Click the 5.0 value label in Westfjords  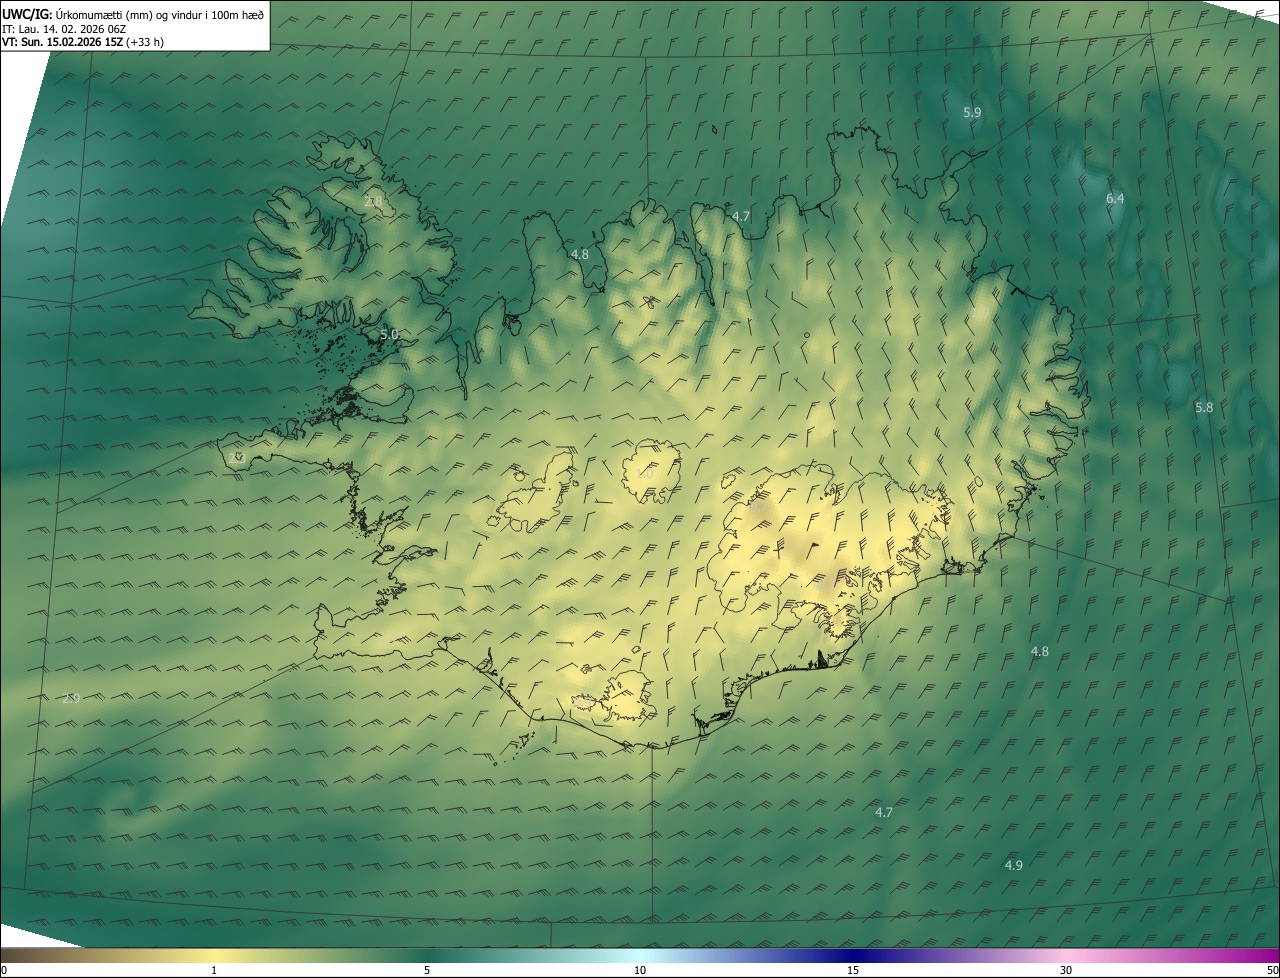(390, 334)
